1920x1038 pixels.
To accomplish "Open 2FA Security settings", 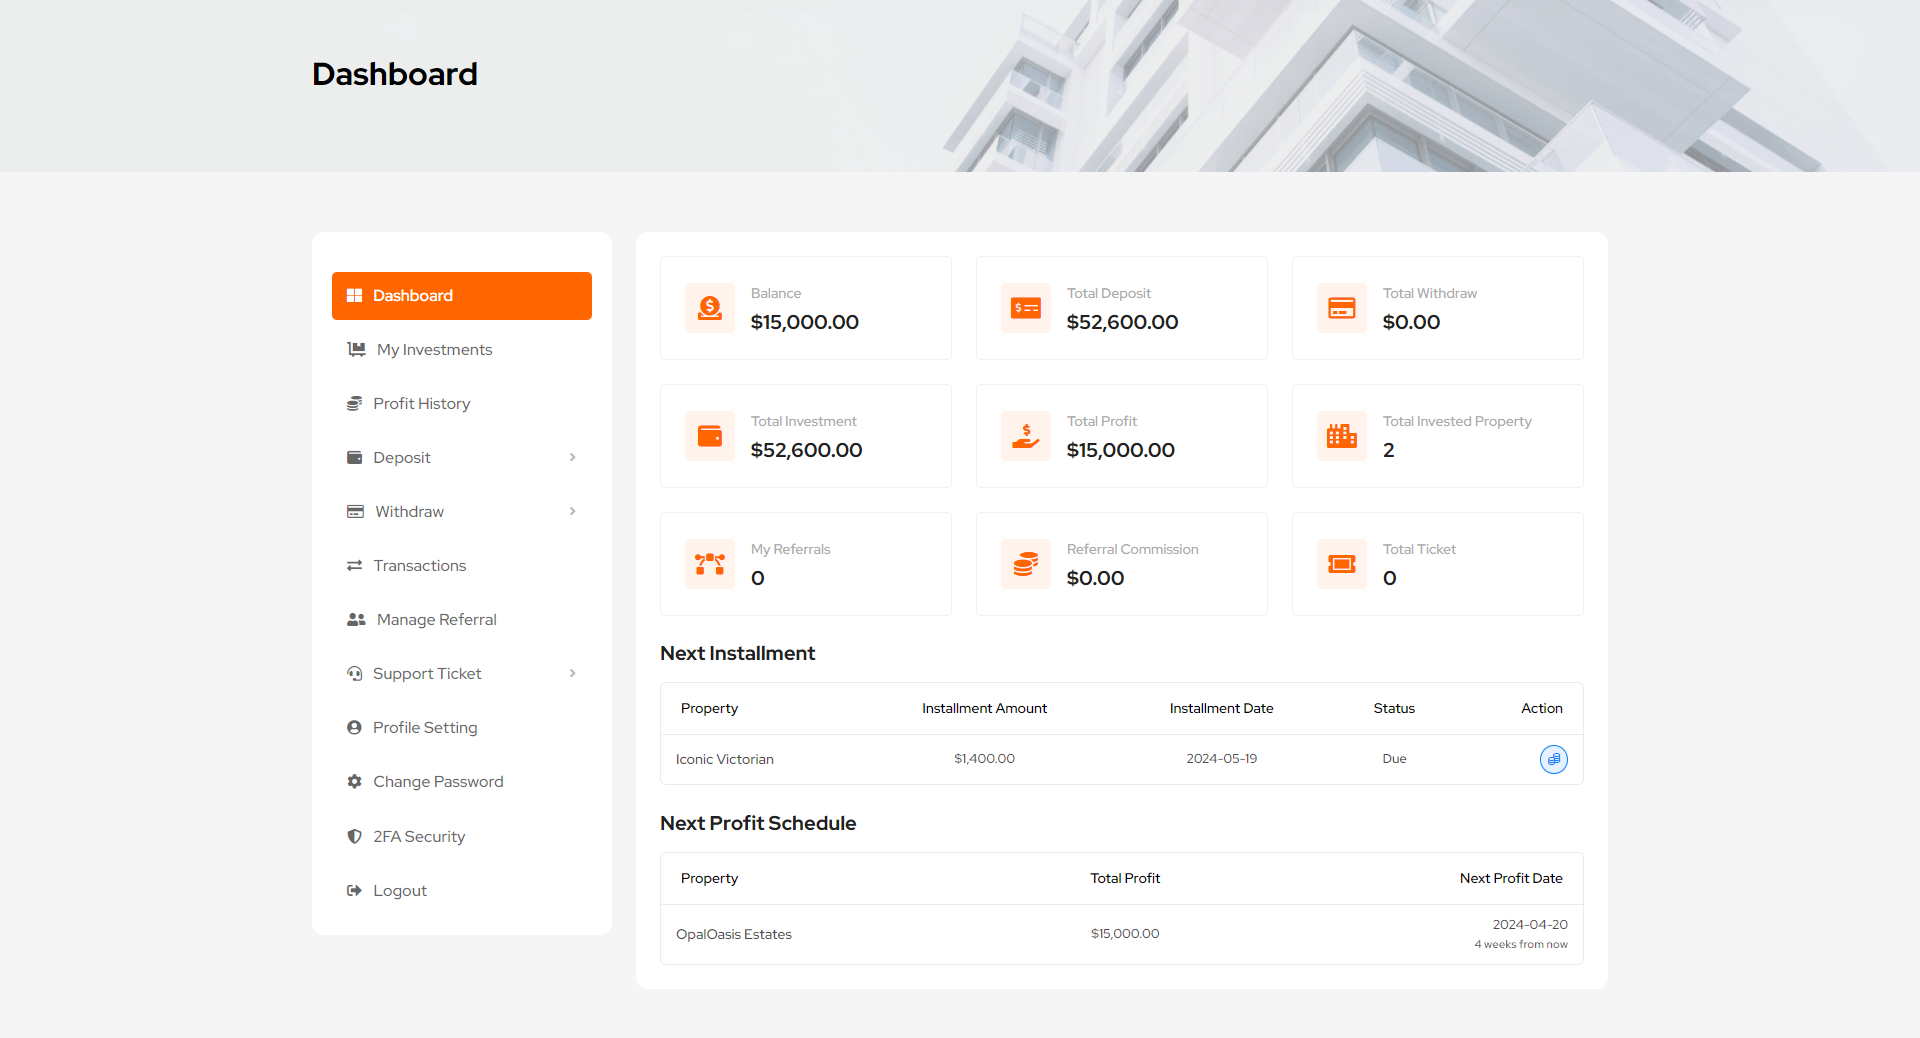I will tap(418, 836).
